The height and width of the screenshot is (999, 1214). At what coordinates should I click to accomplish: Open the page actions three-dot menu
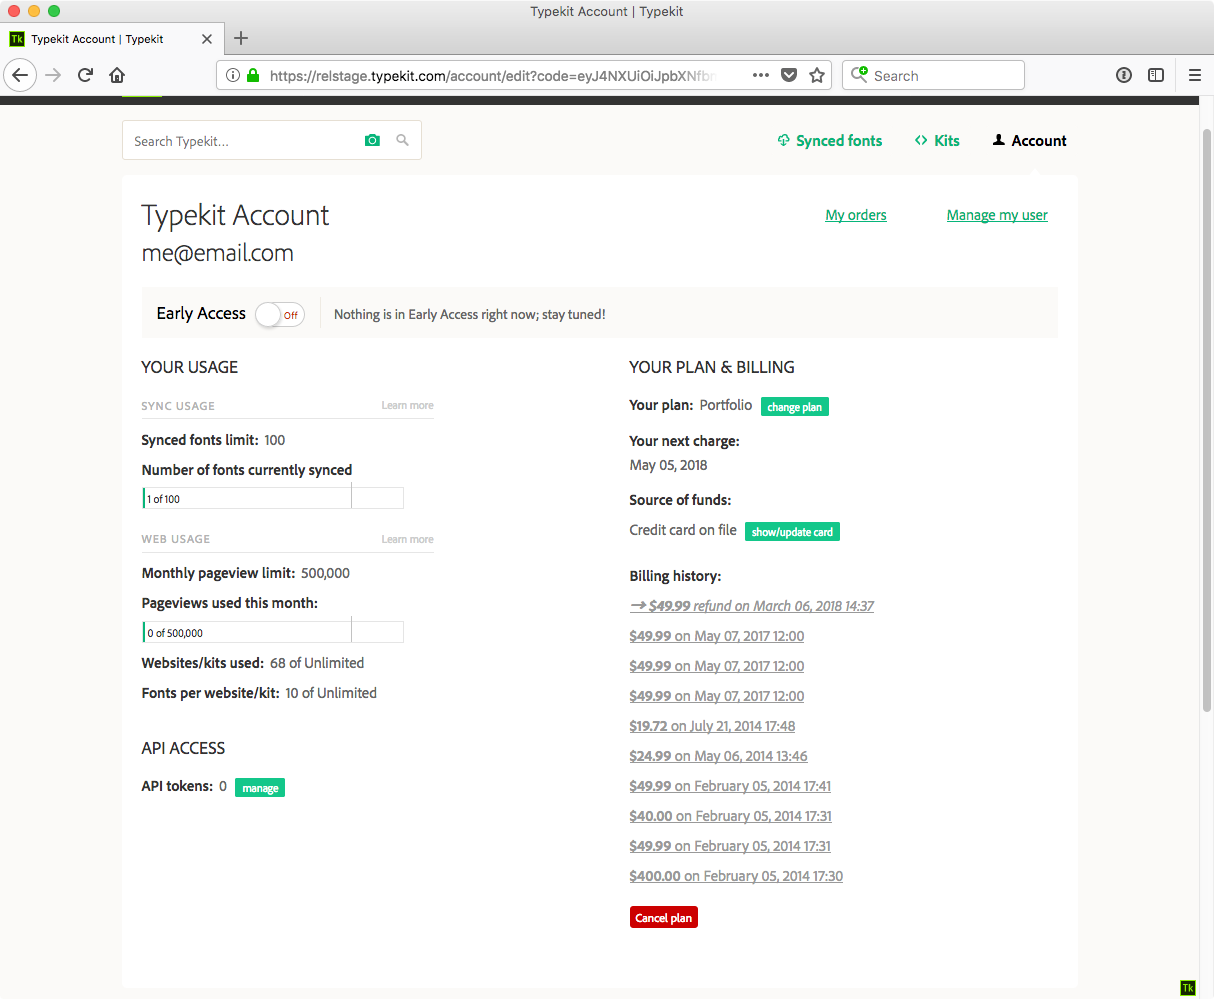pyautogui.click(x=761, y=75)
